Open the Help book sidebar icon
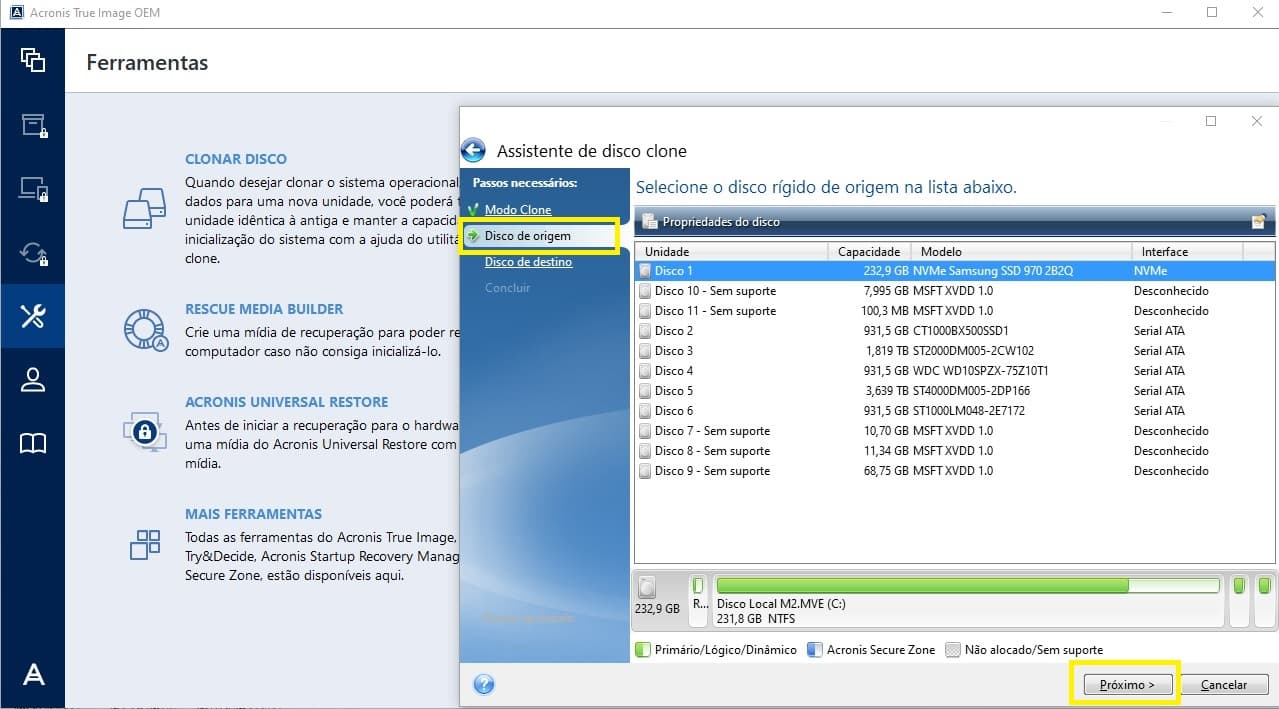The image size is (1279, 709). [33, 444]
